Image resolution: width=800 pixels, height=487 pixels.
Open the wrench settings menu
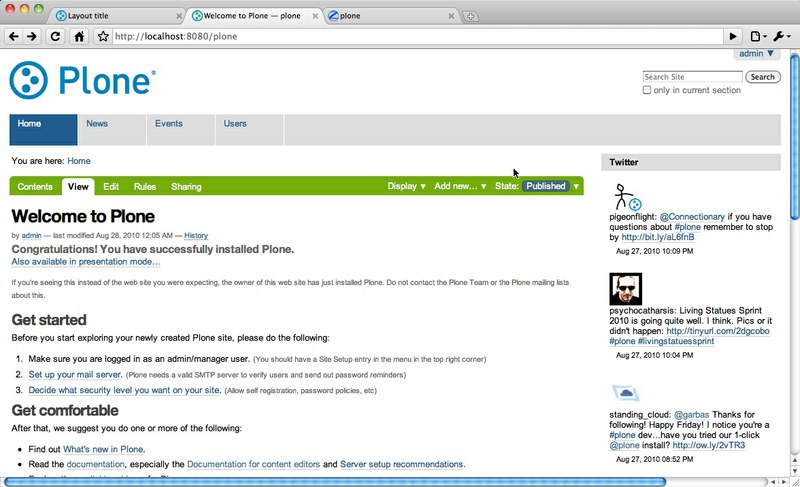coord(783,36)
